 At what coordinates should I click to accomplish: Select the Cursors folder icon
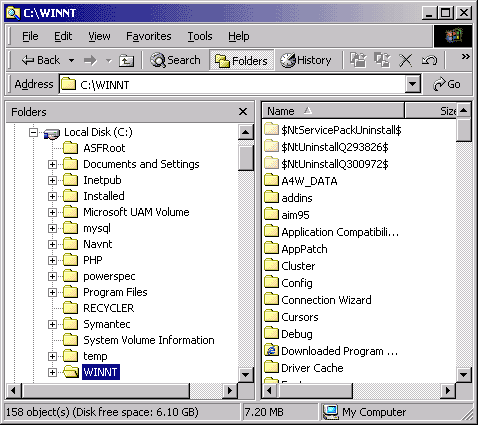(271, 316)
